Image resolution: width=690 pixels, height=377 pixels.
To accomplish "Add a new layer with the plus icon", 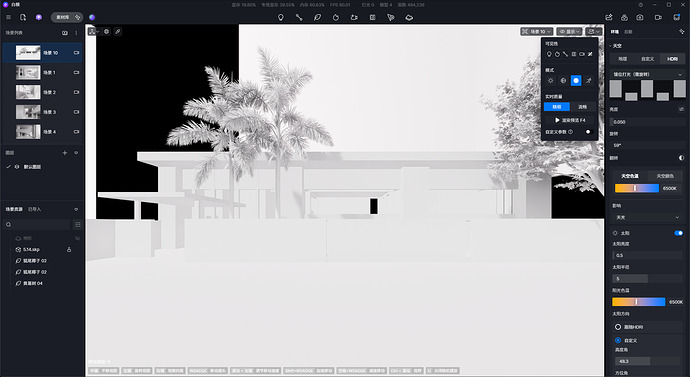I will (65, 153).
